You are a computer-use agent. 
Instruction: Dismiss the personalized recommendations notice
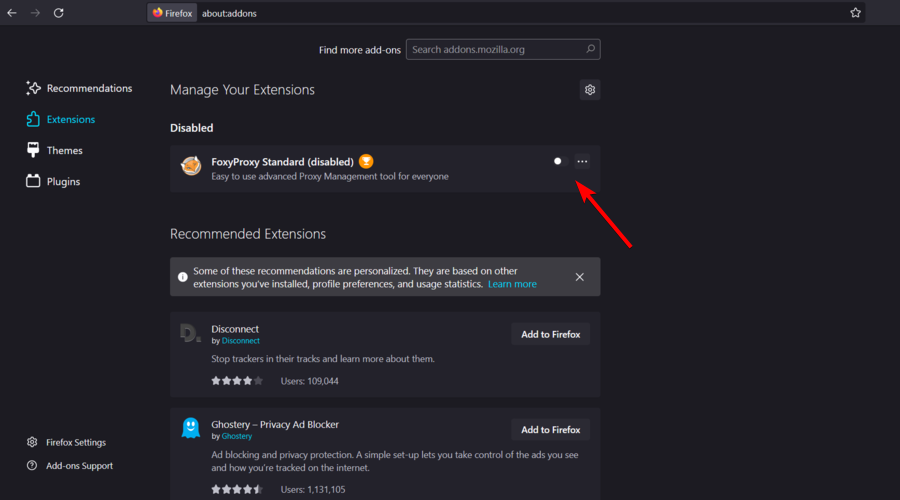(x=580, y=277)
